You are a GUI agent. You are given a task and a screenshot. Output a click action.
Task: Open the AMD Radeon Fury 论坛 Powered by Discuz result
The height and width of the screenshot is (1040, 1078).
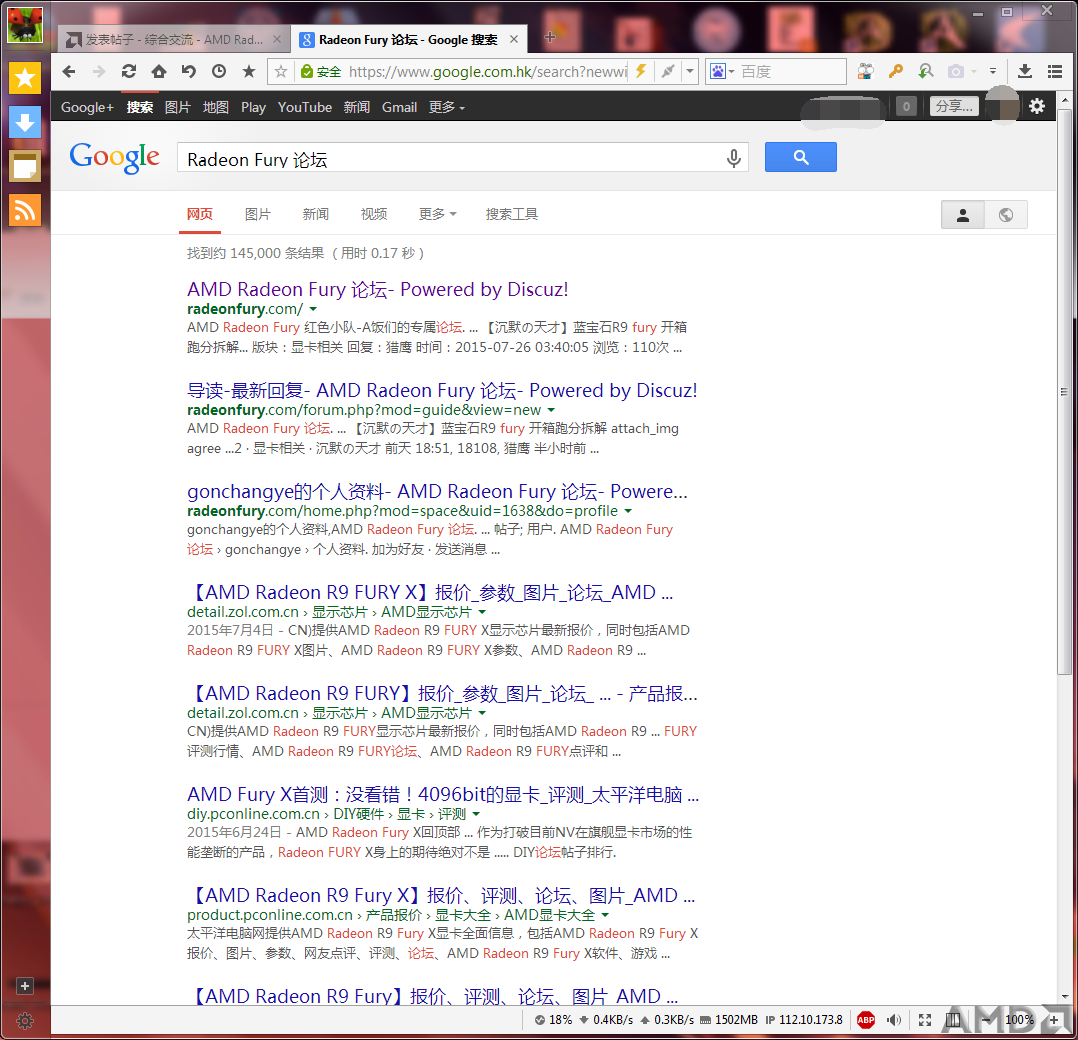click(377, 289)
